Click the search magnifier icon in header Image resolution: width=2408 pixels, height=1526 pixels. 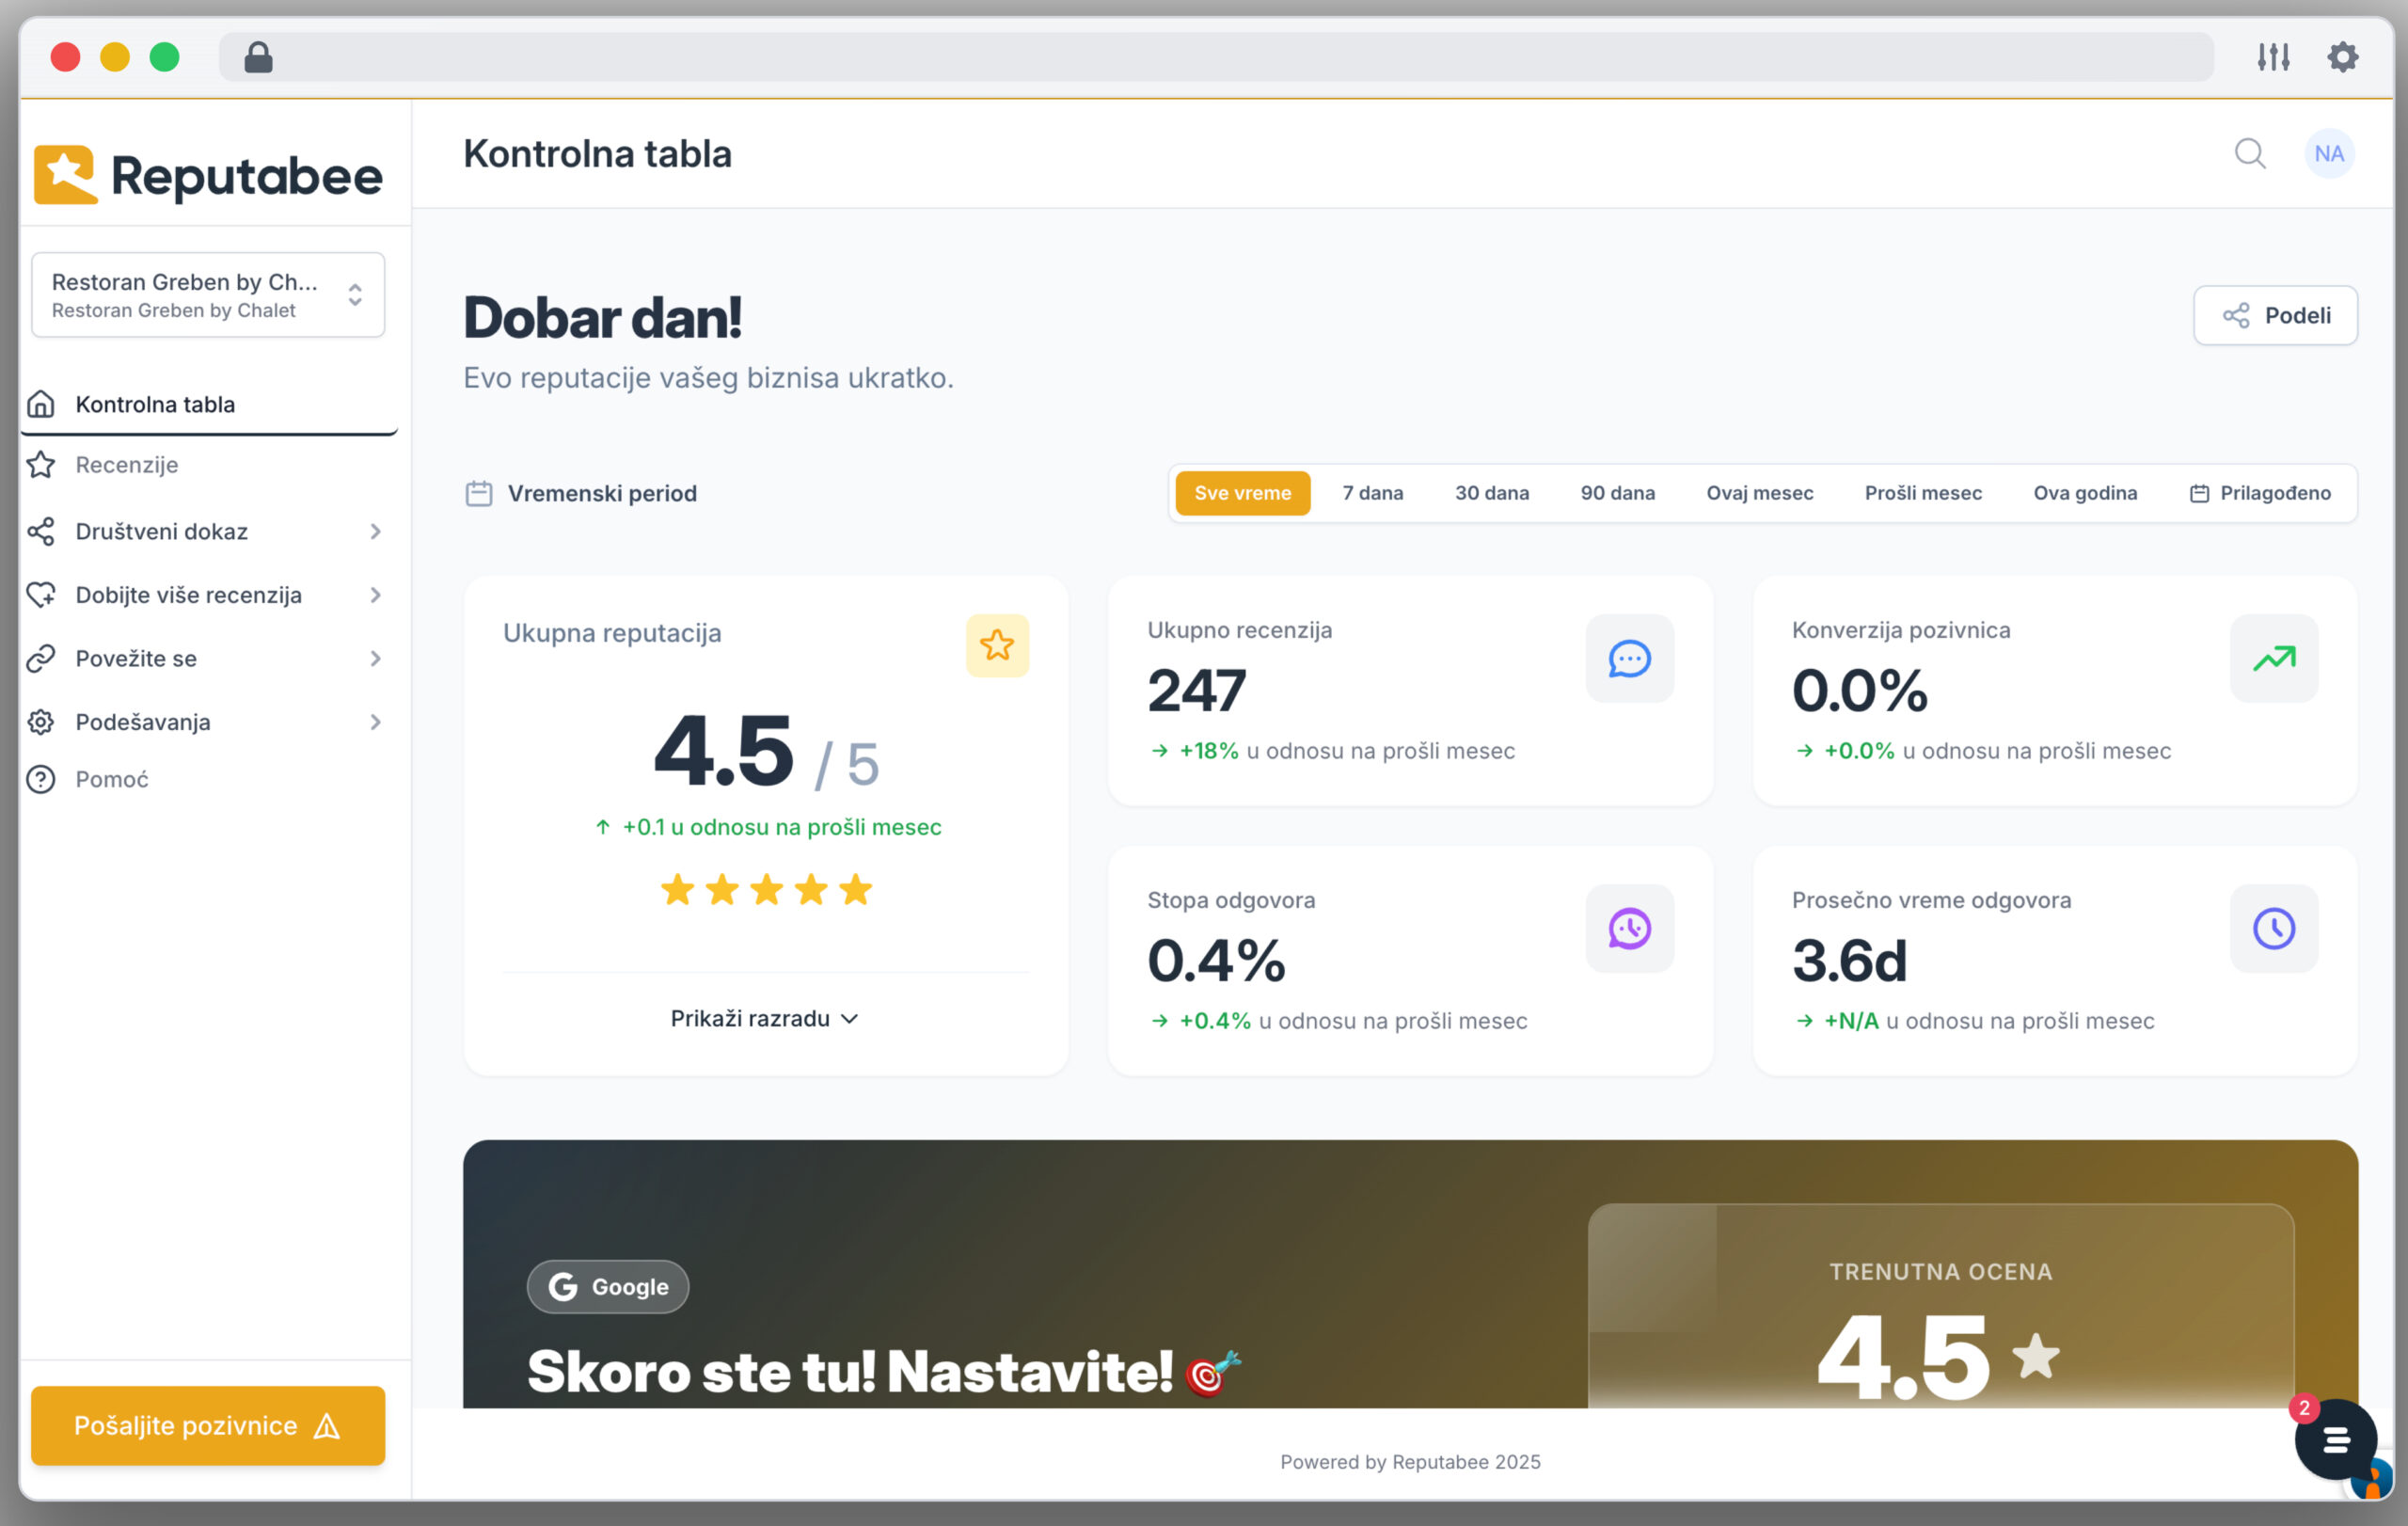2249,154
